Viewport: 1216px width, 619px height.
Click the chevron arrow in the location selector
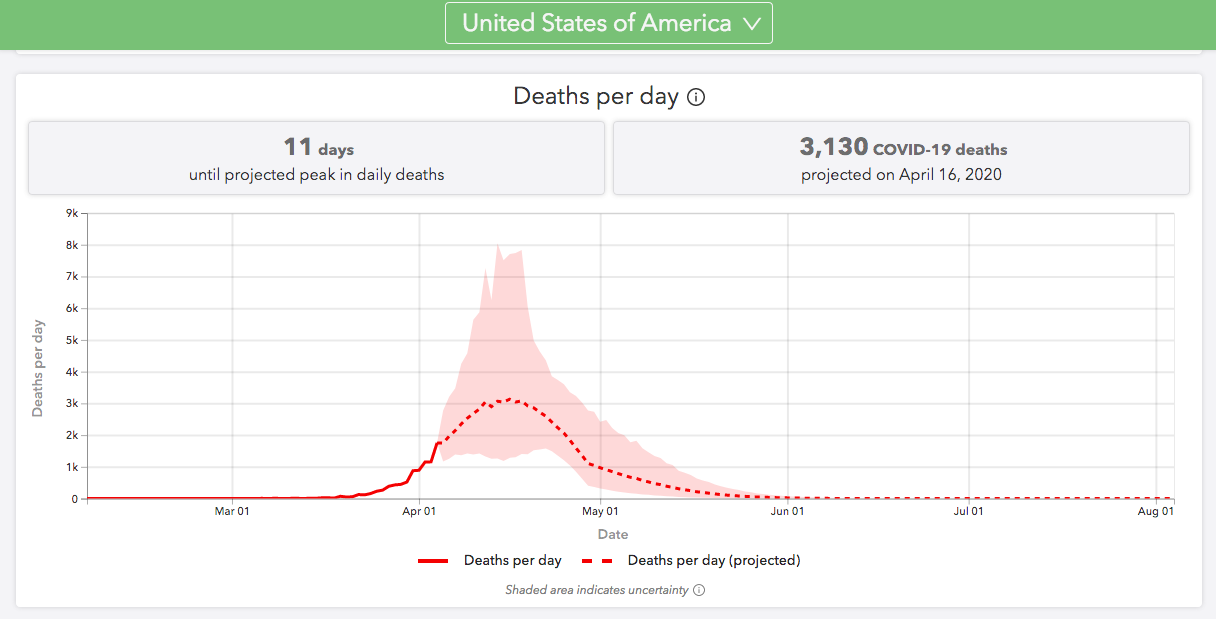(753, 24)
